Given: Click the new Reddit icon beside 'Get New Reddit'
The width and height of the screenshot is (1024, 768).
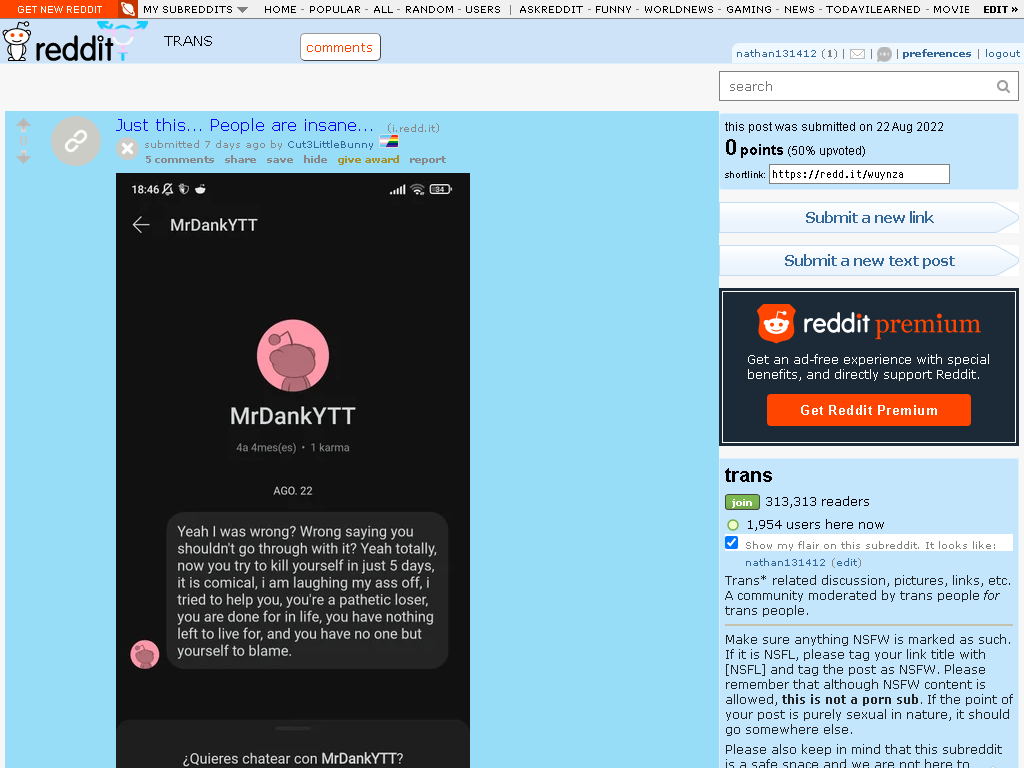Looking at the screenshot, I should [x=127, y=9].
